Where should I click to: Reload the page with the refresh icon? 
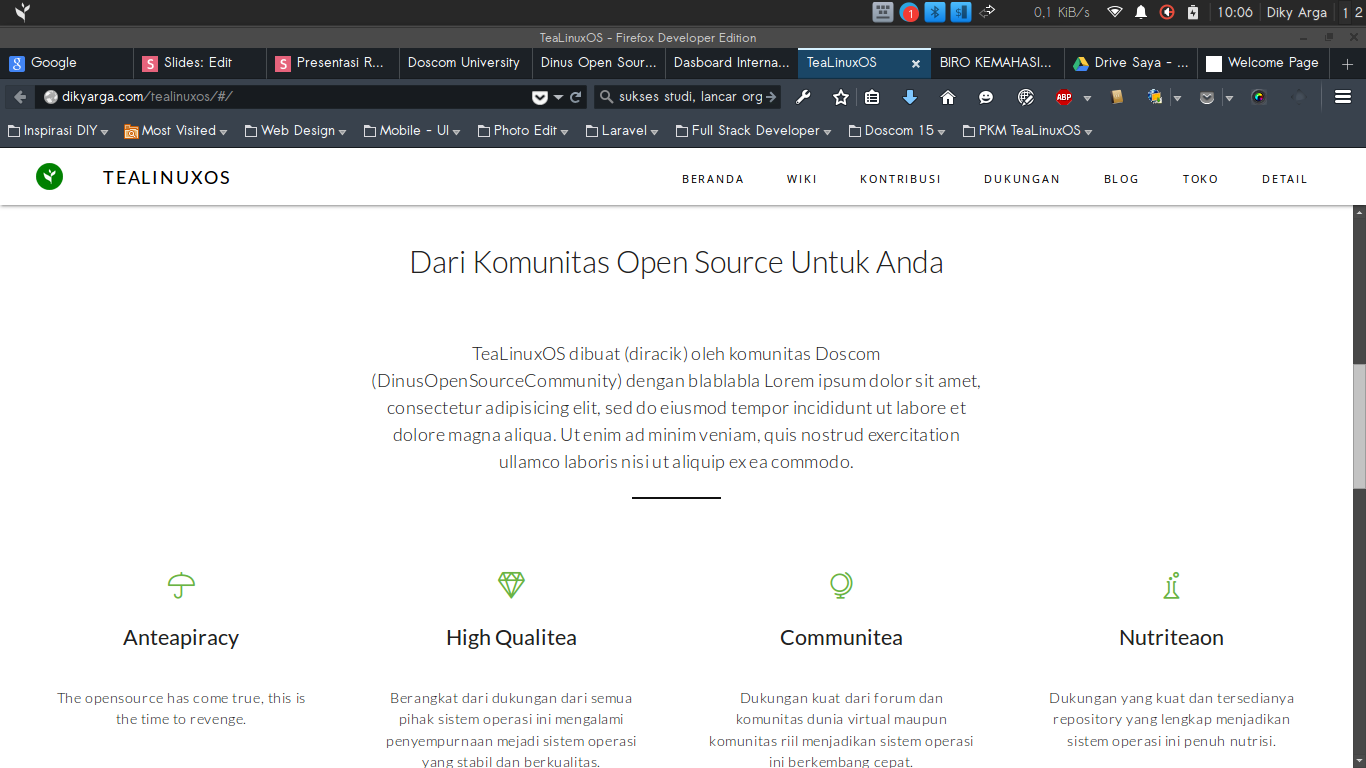575,97
